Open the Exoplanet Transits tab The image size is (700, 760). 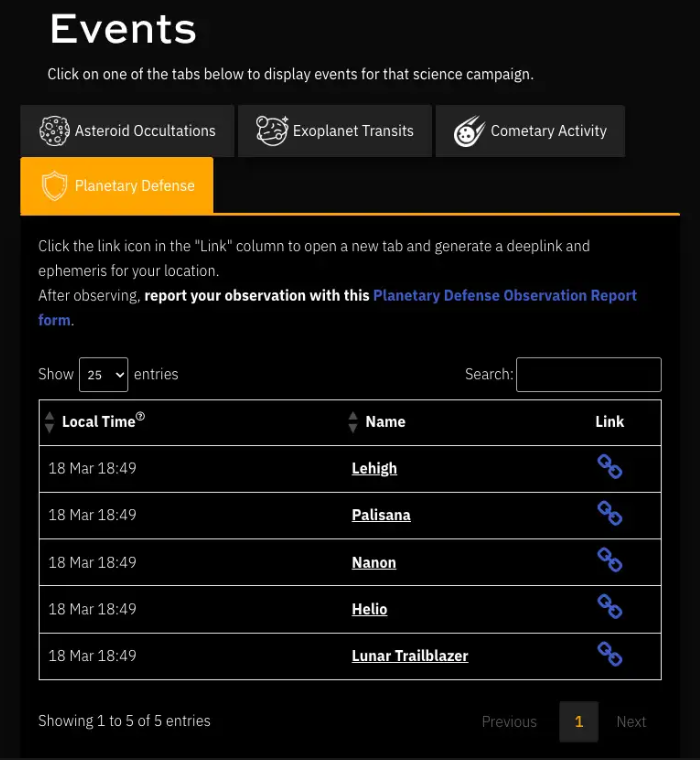click(x=335, y=131)
